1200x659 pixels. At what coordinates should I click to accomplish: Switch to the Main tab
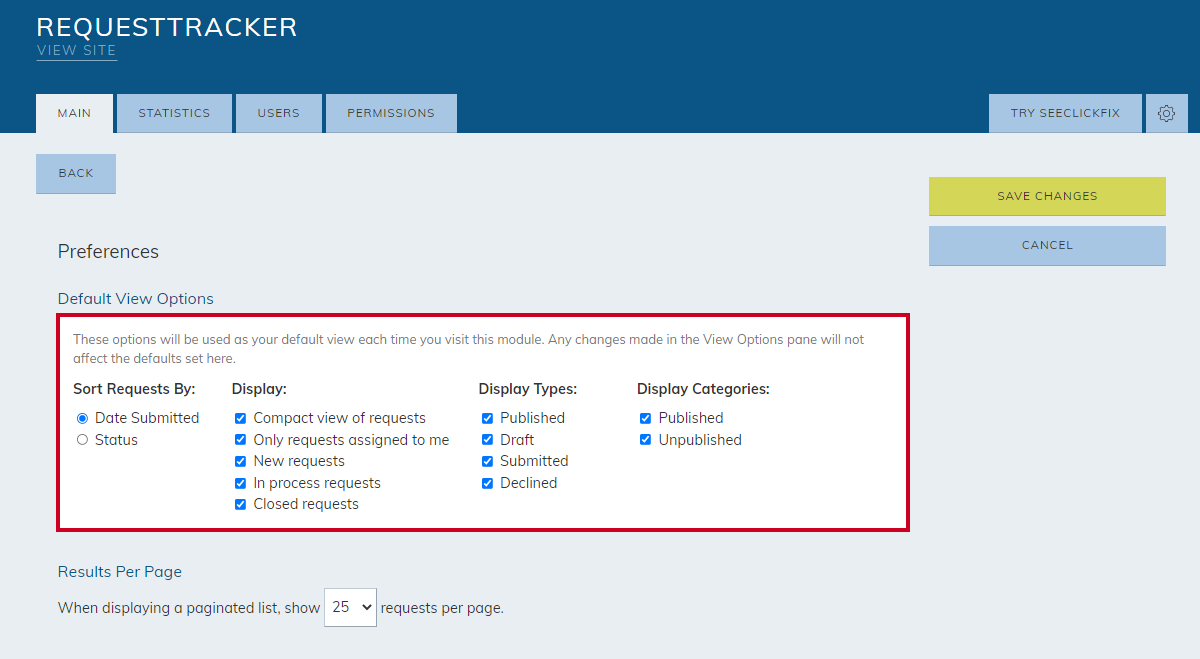74,113
